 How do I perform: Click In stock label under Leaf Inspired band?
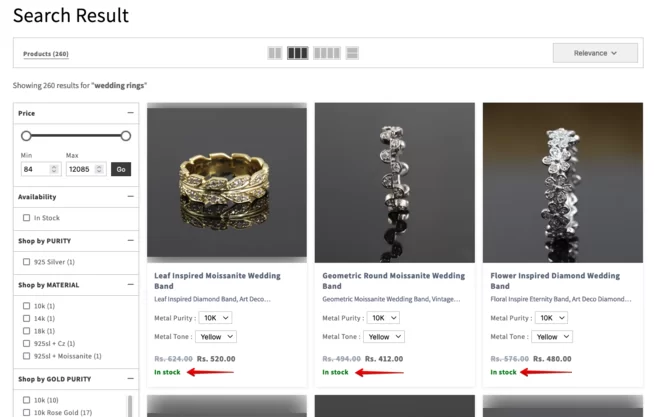tap(167, 372)
